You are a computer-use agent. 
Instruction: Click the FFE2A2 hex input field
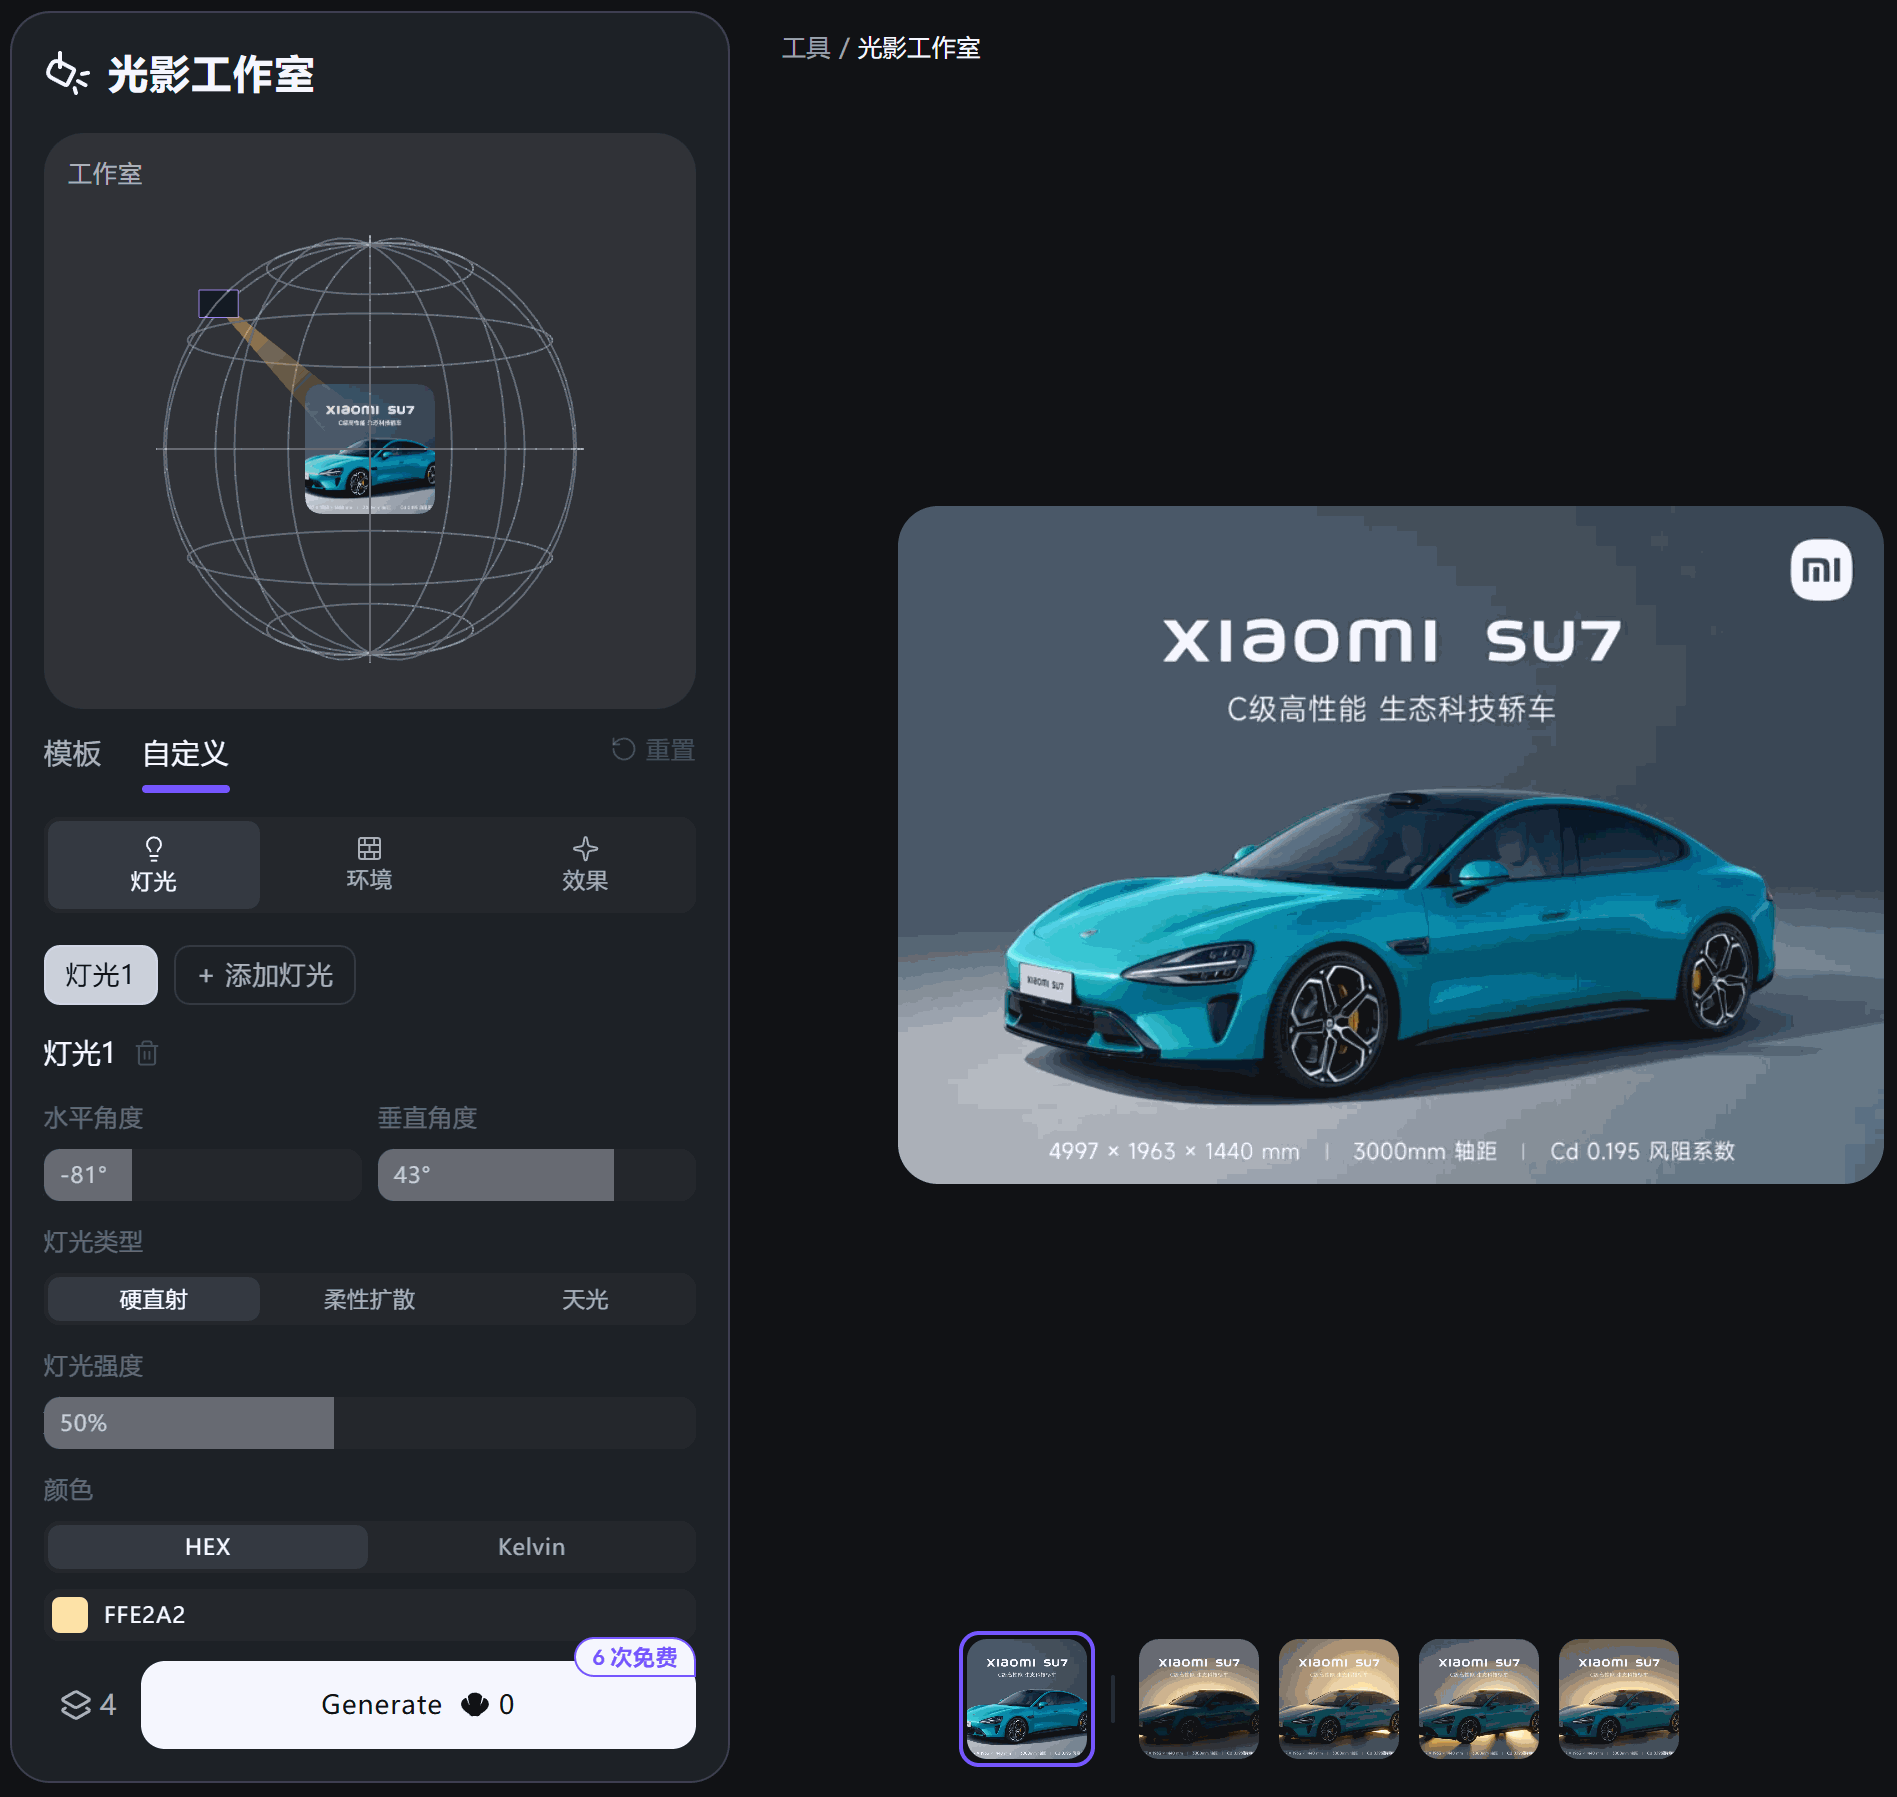coord(370,1615)
